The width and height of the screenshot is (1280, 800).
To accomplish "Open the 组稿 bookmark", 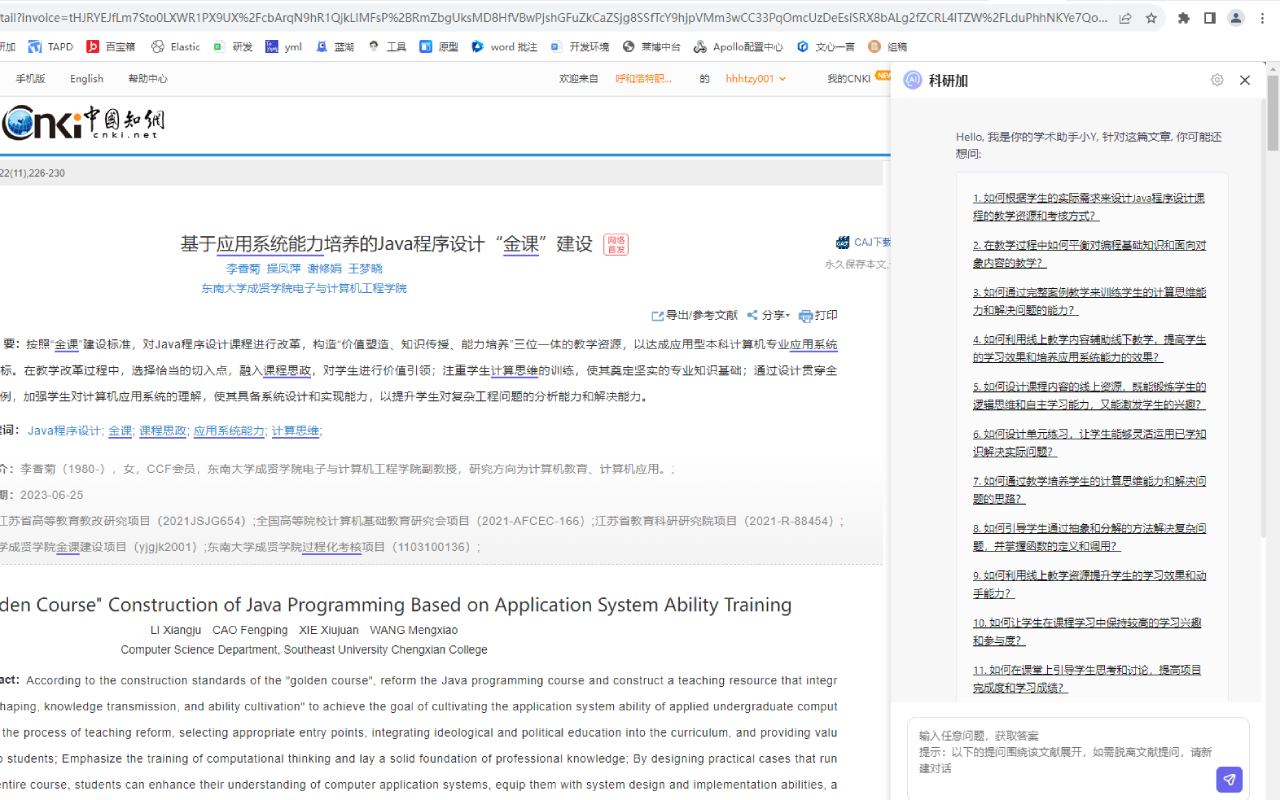I will [x=888, y=47].
